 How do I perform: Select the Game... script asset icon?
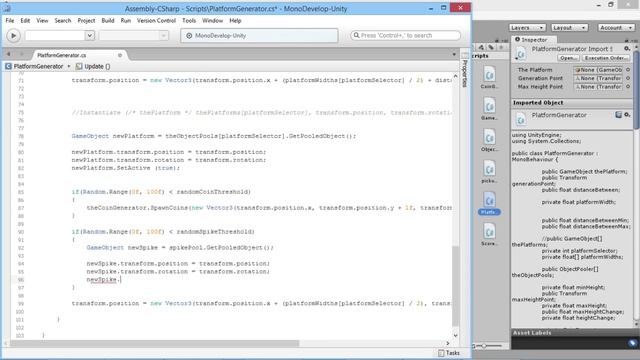(489, 106)
